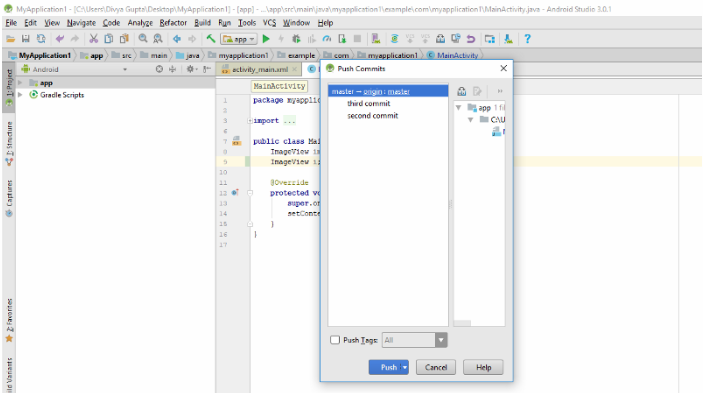Viewport: 703px width, 393px height.
Task: Open the Structure side tool window
Action: [x=9, y=143]
